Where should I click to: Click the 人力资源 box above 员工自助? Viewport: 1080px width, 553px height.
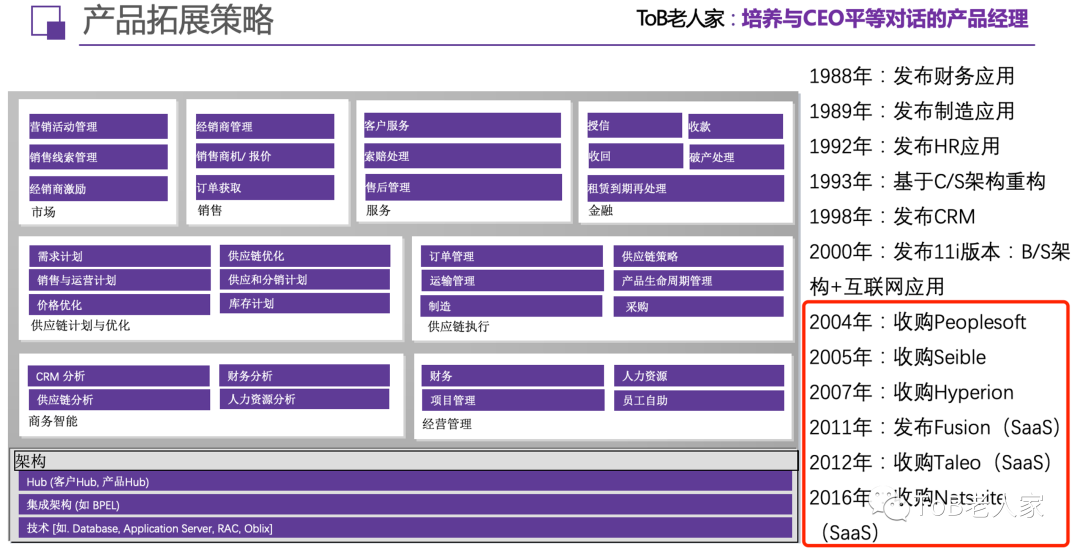(x=699, y=376)
